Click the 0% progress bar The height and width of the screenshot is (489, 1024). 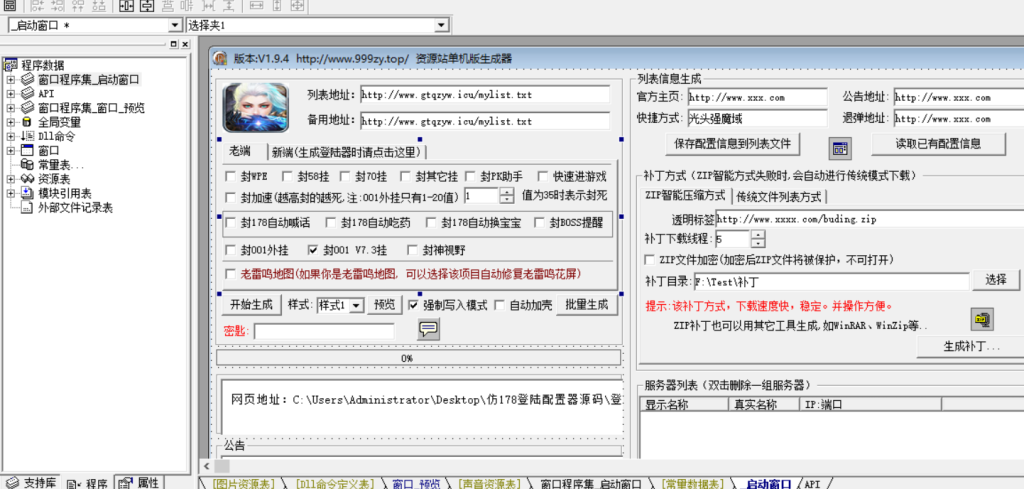419,358
